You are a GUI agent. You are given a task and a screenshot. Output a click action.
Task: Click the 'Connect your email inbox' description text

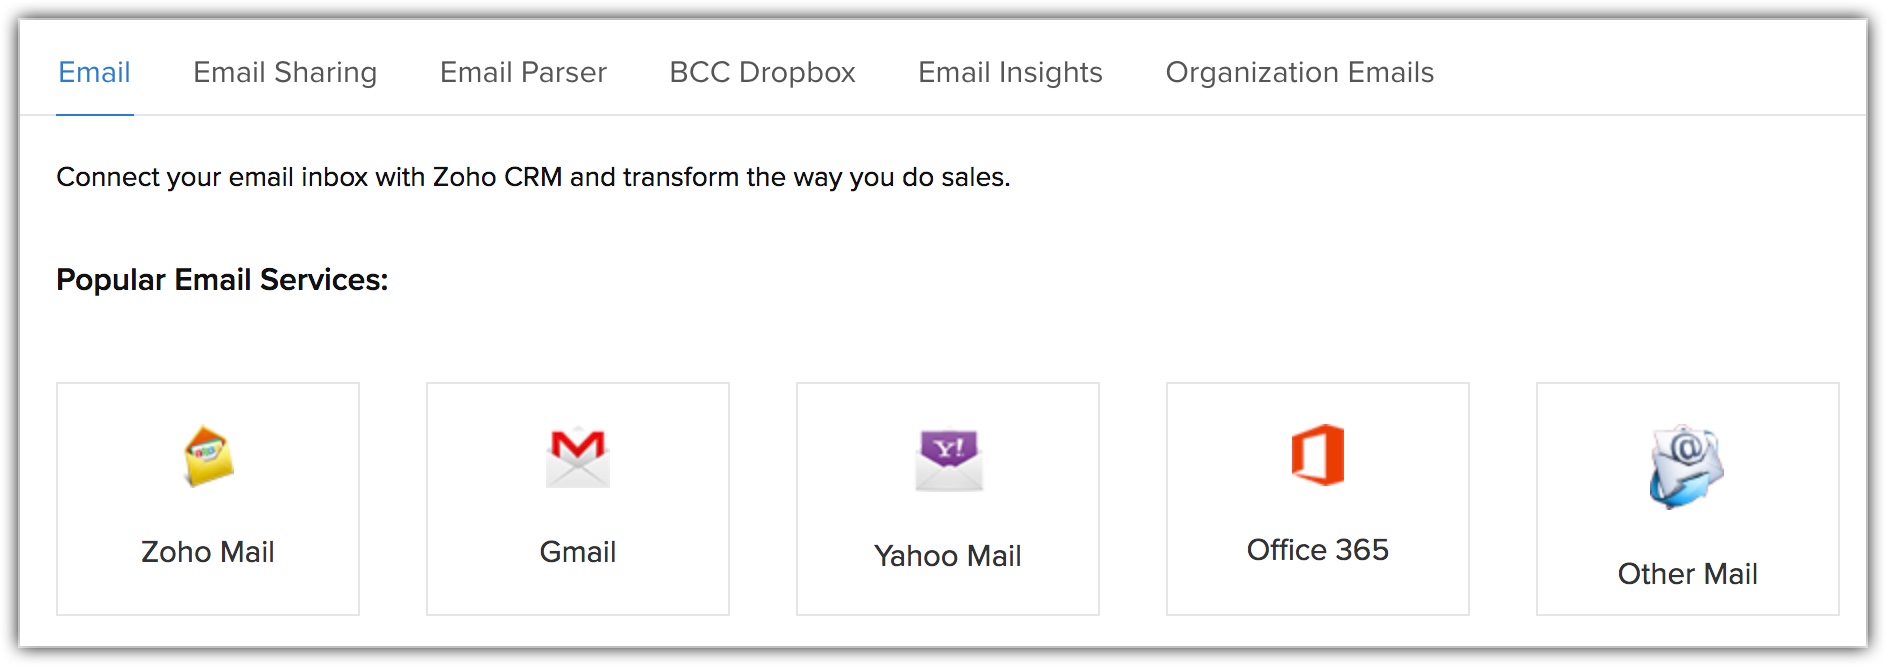click(533, 177)
